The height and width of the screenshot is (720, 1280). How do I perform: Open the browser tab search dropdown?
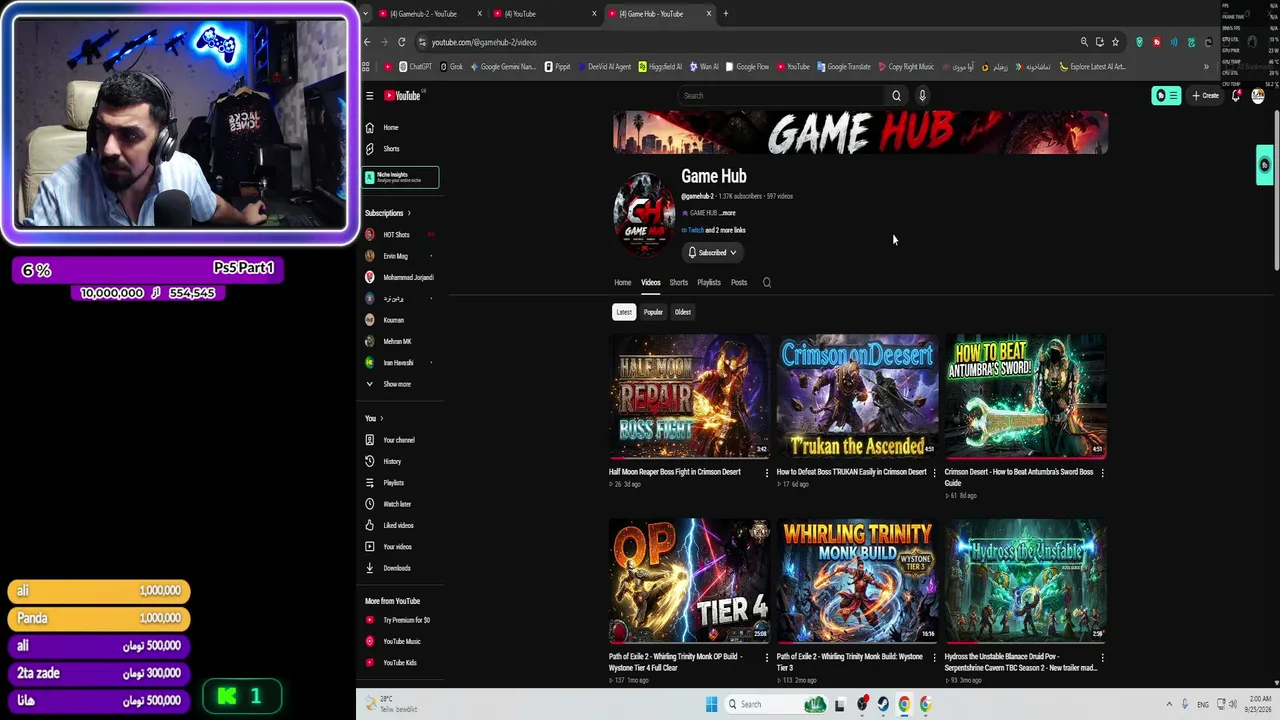(367, 14)
